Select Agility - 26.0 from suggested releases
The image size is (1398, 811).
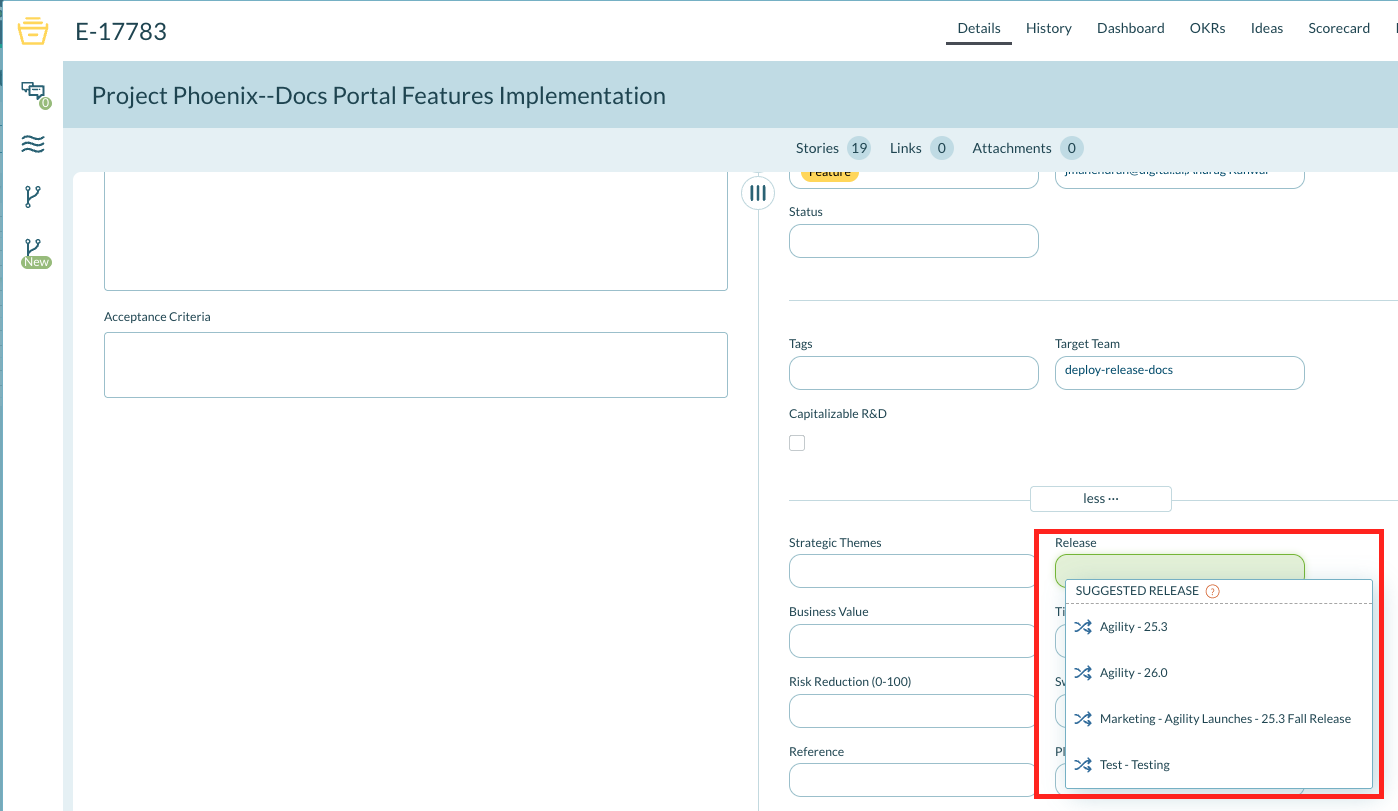coord(1134,672)
